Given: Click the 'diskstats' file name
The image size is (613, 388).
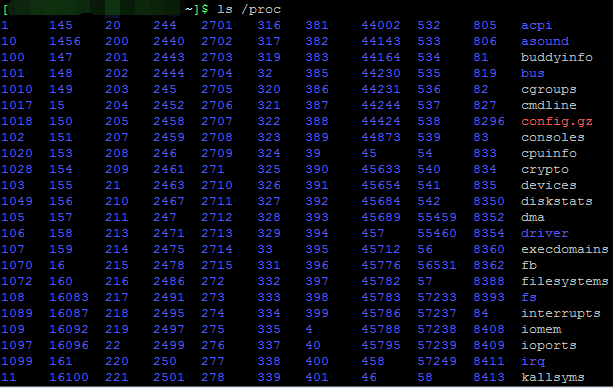Looking at the screenshot, I should pyautogui.click(x=557, y=201).
